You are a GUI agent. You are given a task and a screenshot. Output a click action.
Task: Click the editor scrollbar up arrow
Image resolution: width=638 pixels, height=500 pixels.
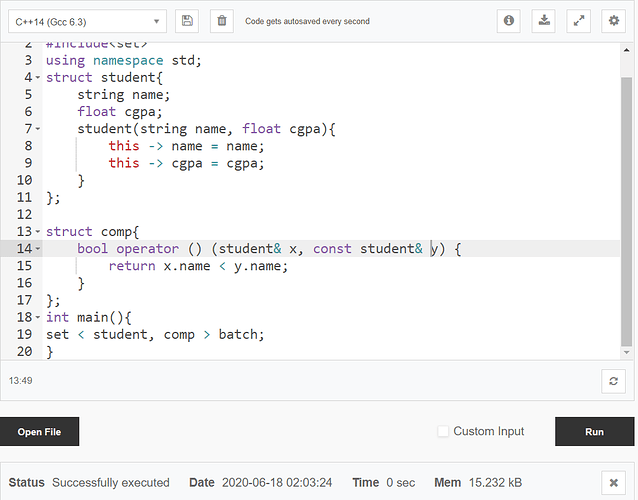point(627,50)
